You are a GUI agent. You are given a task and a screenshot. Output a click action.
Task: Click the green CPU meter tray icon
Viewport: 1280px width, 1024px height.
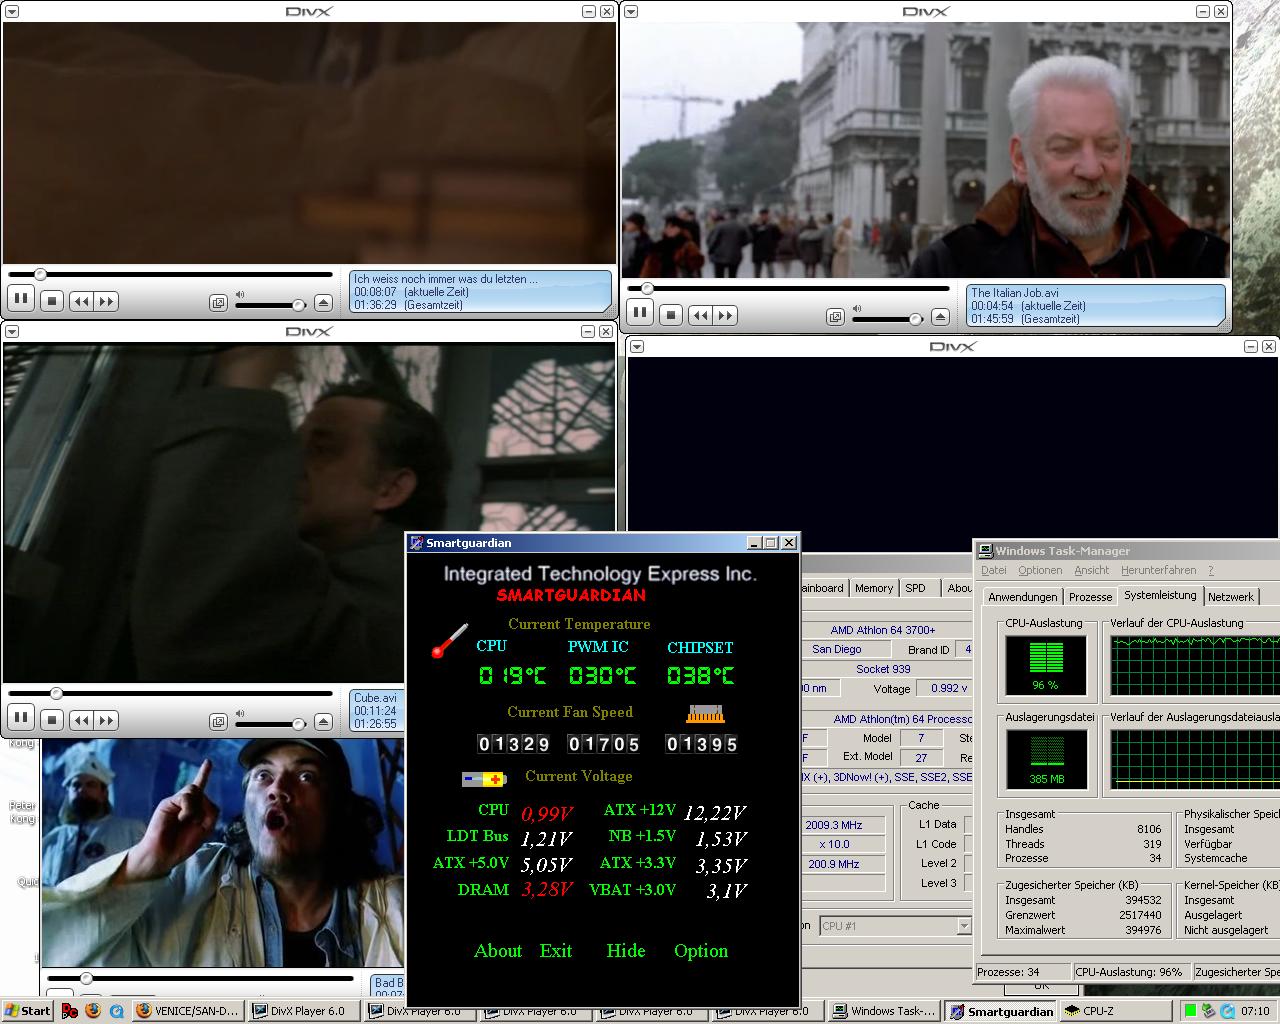[x=1190, y=1011]
